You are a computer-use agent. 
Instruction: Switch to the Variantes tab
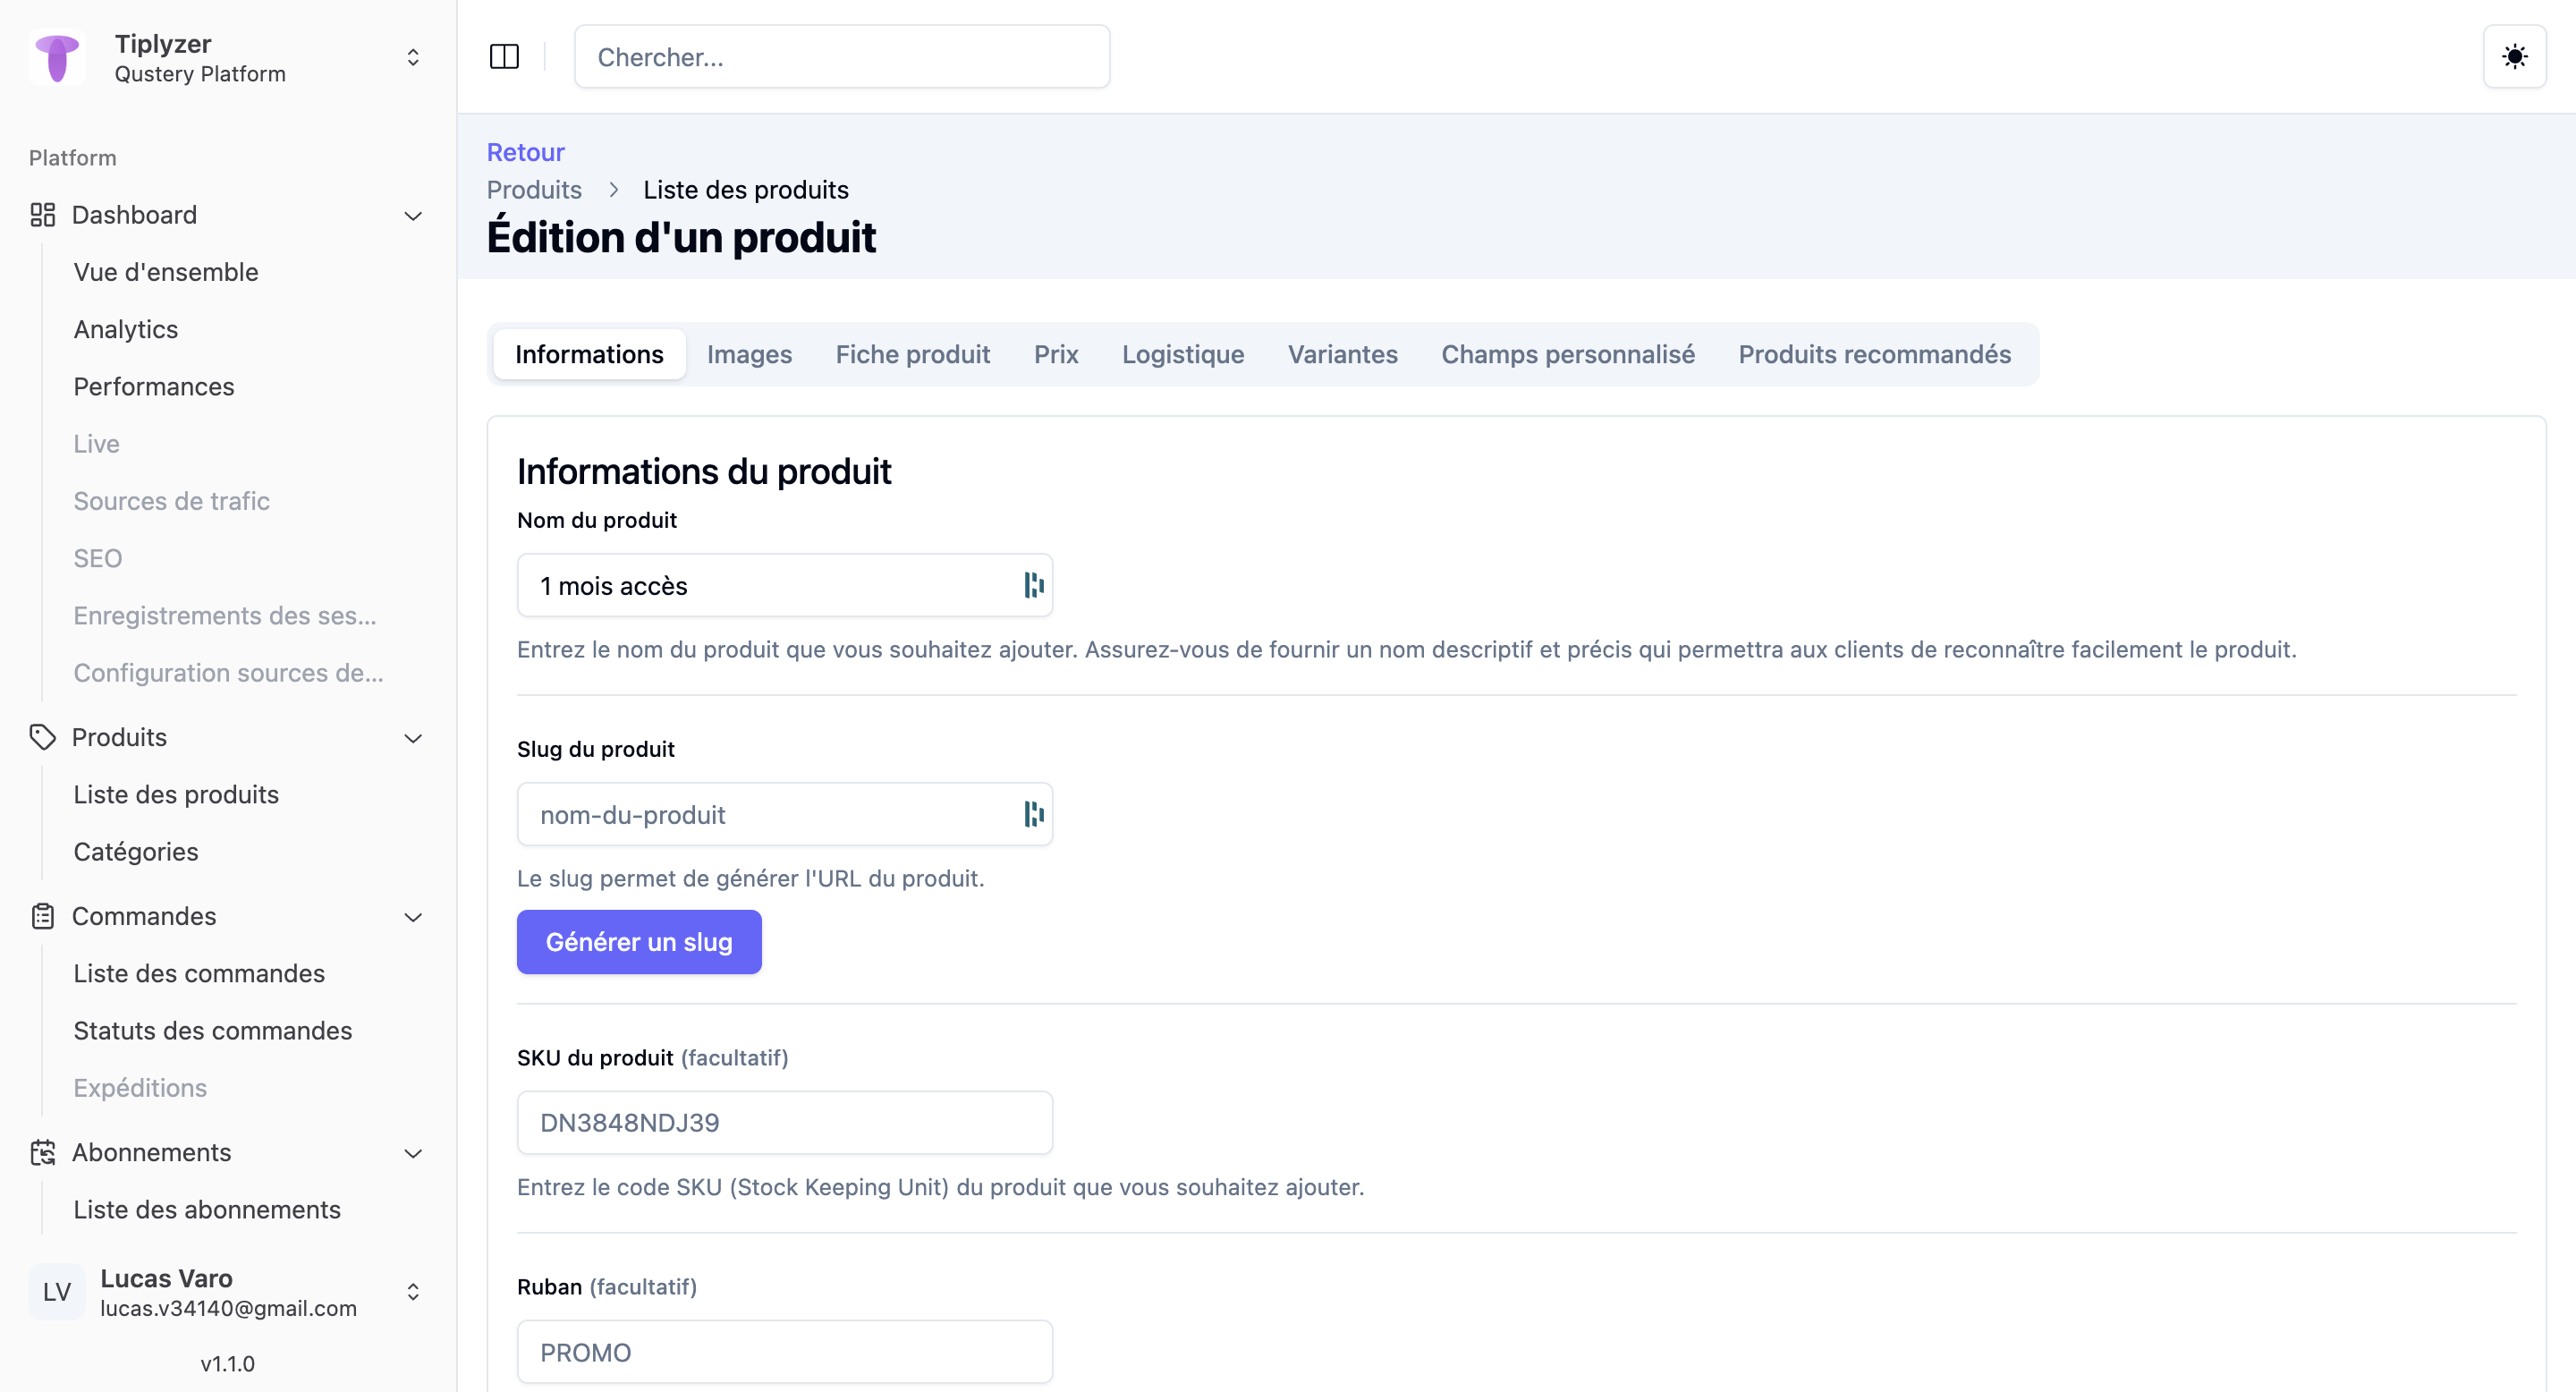(1342, 354)
